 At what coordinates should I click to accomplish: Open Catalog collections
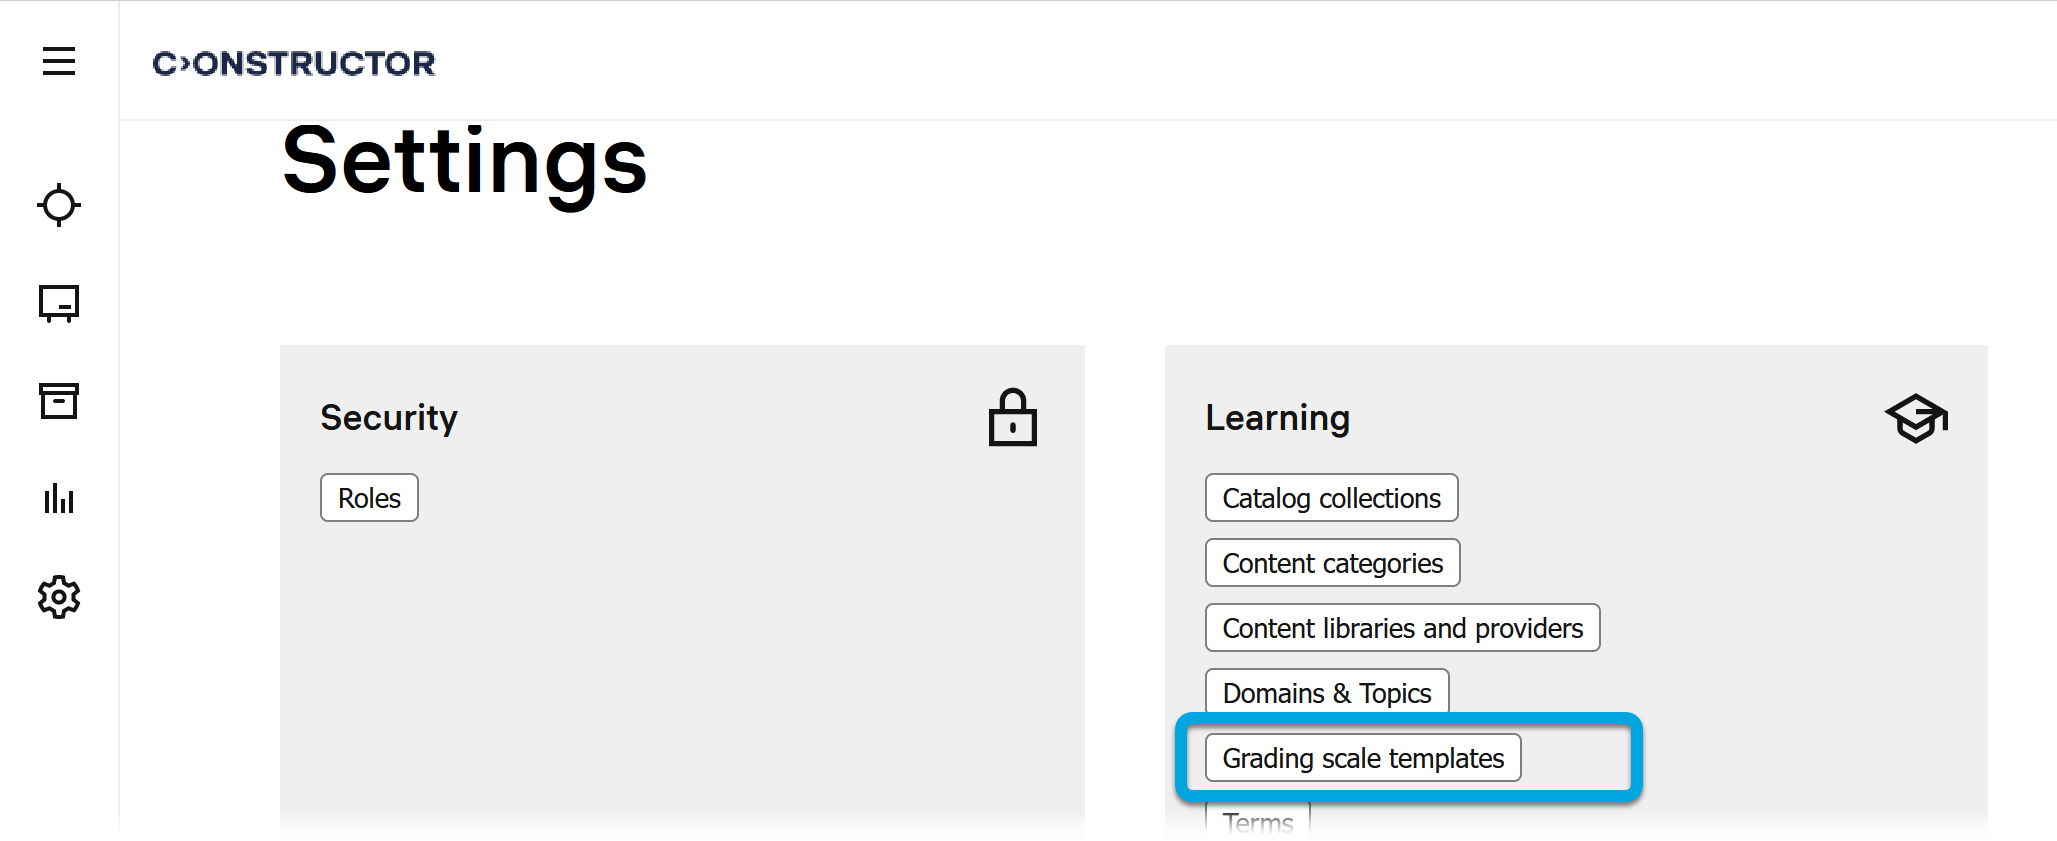pos(1331,498)
